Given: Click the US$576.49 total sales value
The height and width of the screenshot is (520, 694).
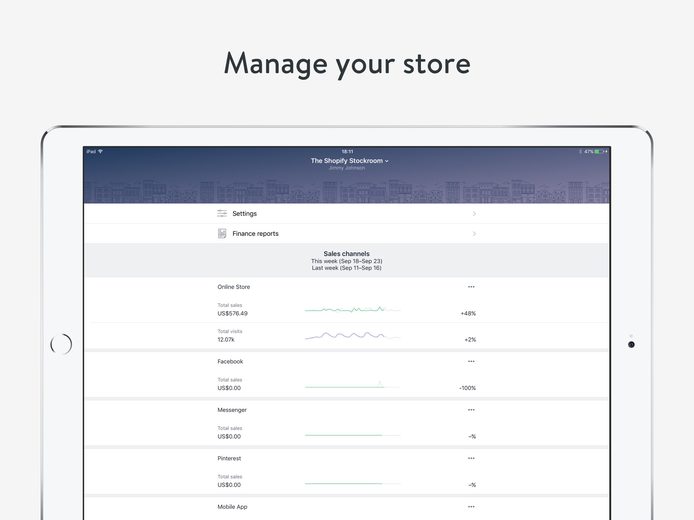Looking at the screenshot, I should (x=232, y=313).
